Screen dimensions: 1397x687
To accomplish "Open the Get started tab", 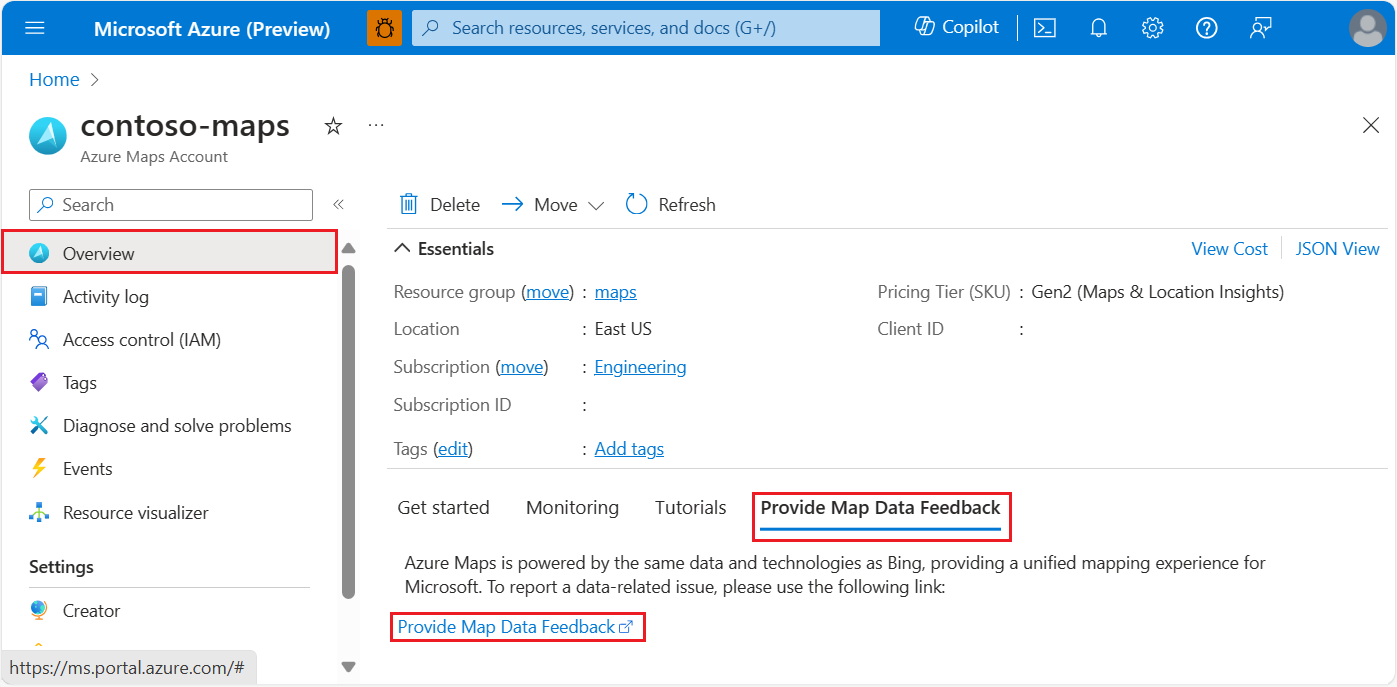I will tap(443, 507).
